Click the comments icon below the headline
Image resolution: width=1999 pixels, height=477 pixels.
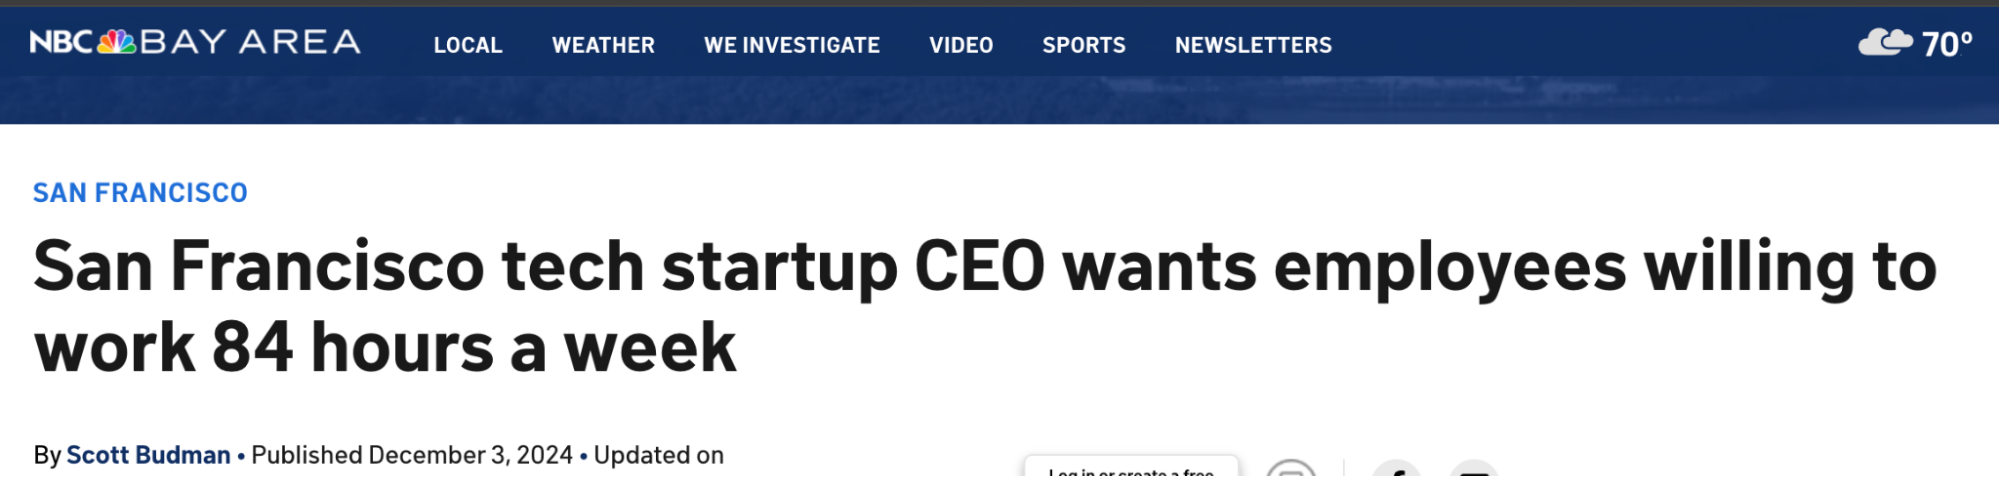pyautogui.click(x=1291, y=470)
